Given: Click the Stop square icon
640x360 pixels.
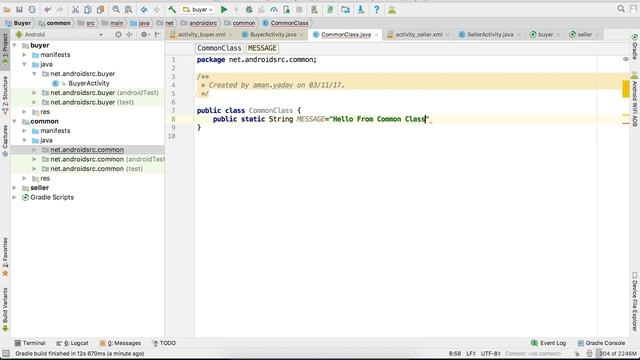Looking at the screenshot, I should coord(299,9).
